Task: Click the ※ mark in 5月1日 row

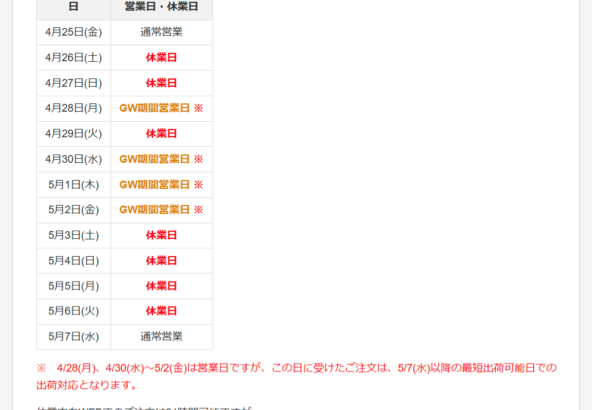Action: (x=199, y=185)
